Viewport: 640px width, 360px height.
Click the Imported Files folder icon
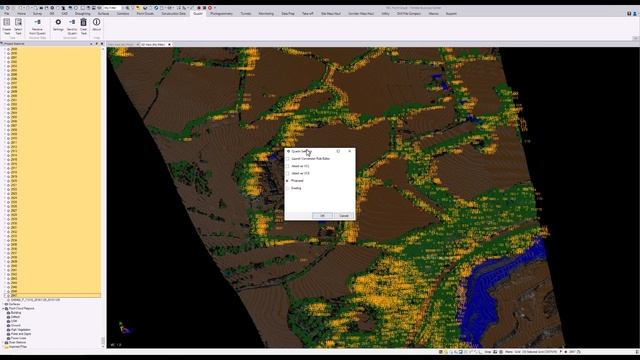coord(6,347)
